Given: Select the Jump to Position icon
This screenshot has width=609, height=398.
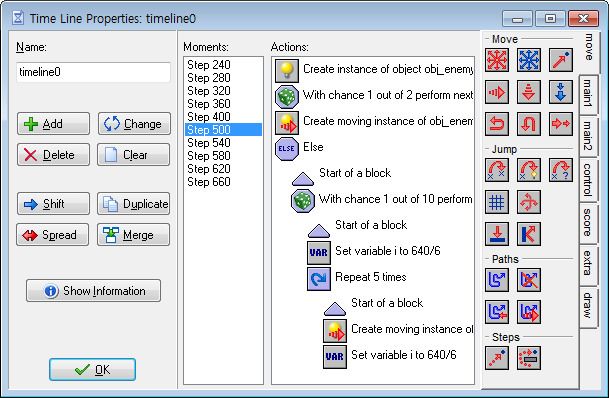Looking at the screenshot, I should [497, 170].
